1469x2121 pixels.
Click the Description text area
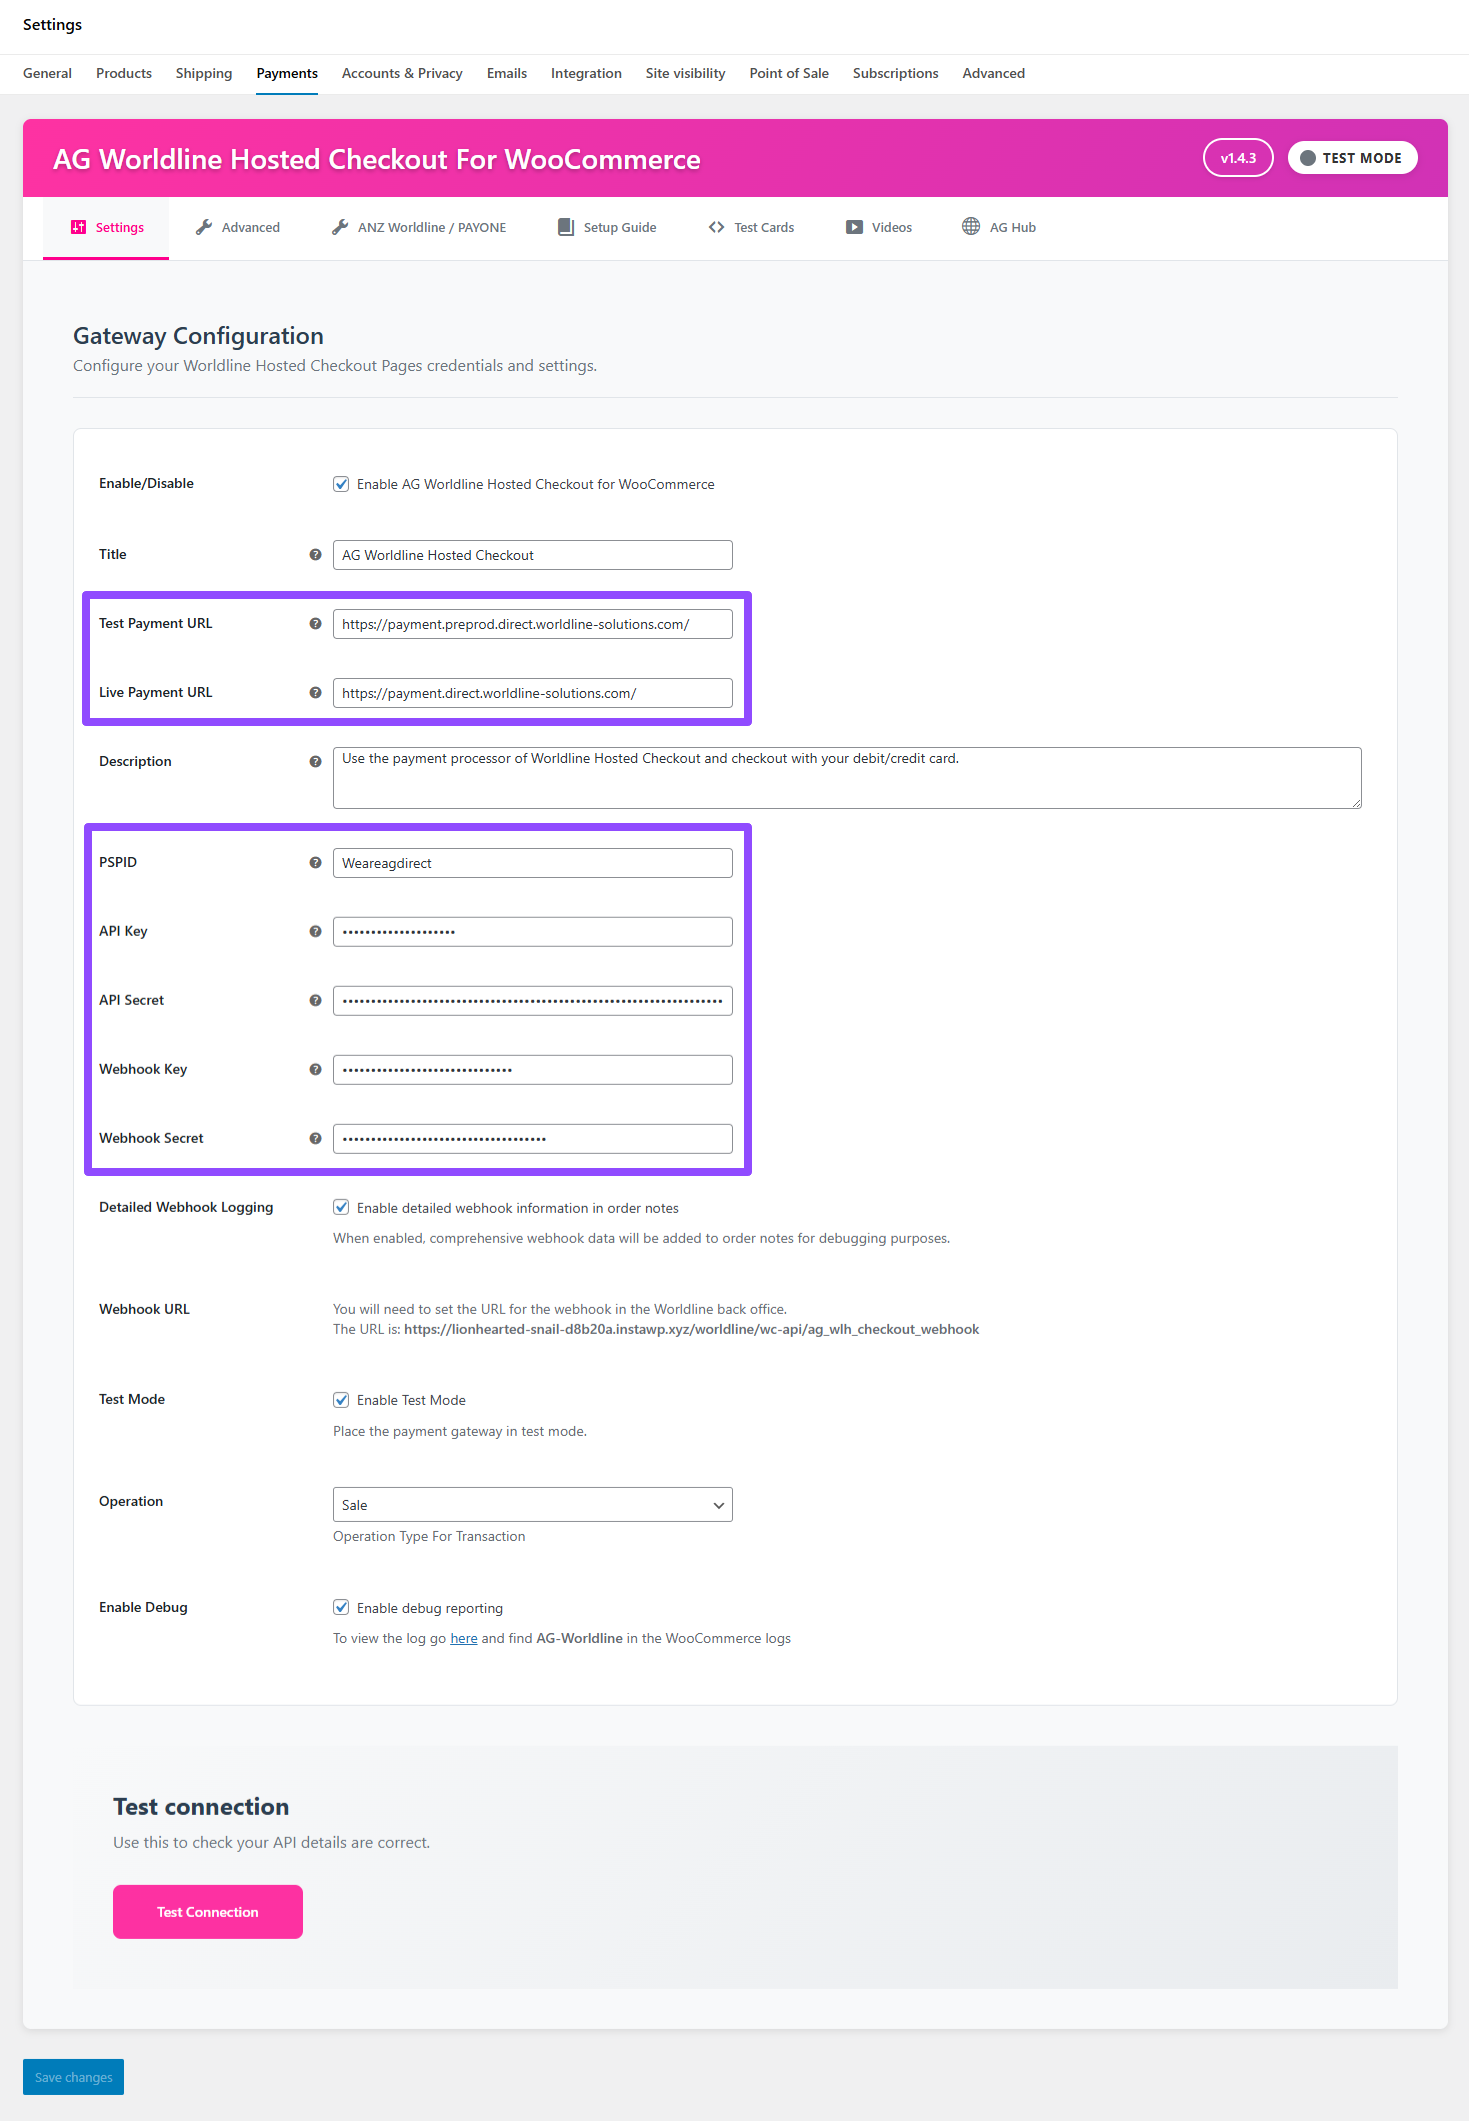click(x=846, y=778)
